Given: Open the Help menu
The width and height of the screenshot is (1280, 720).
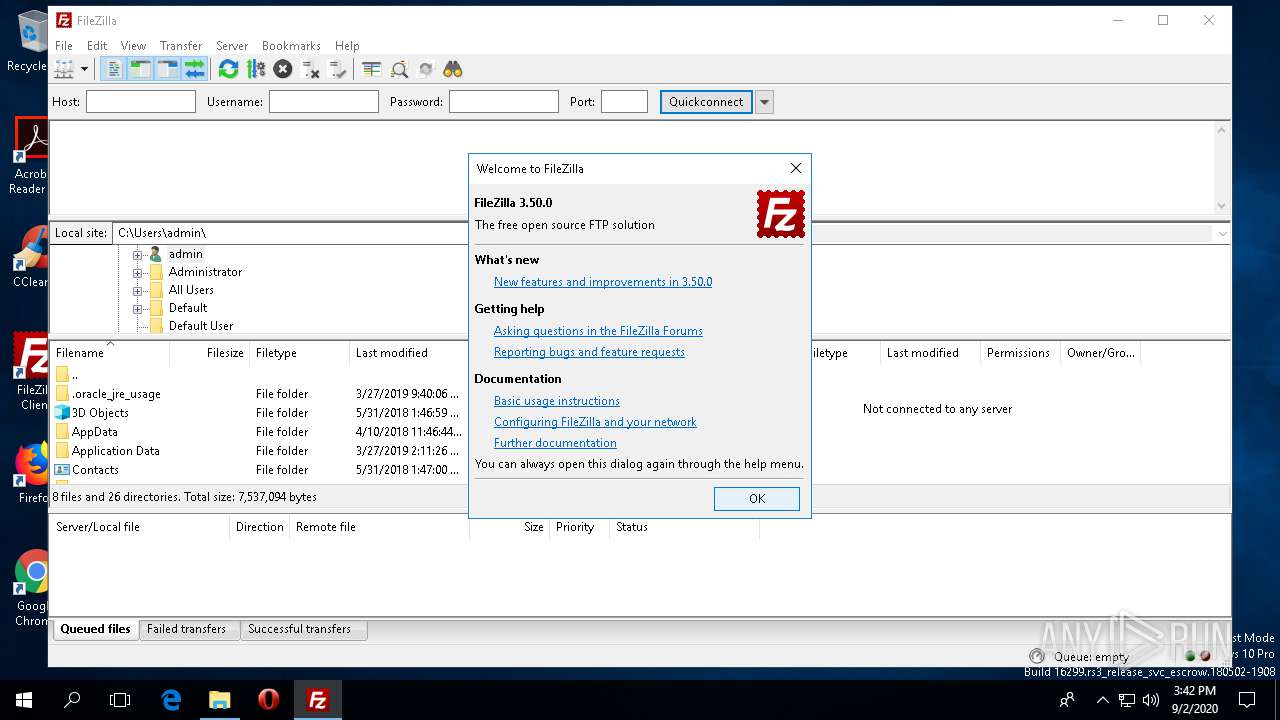Looking at the screenshot, I should 347,46.
